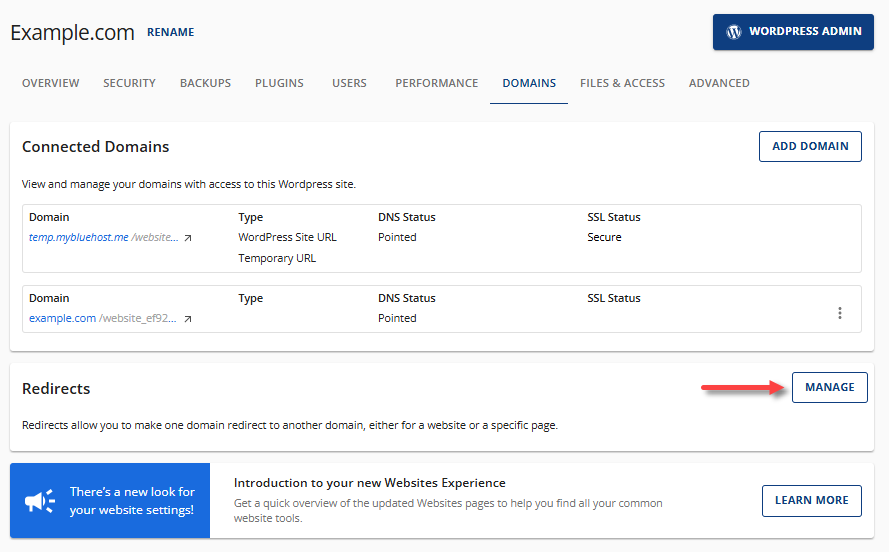
Task: Click the megaphone announcement icon
Action: (x=40, y=501)
